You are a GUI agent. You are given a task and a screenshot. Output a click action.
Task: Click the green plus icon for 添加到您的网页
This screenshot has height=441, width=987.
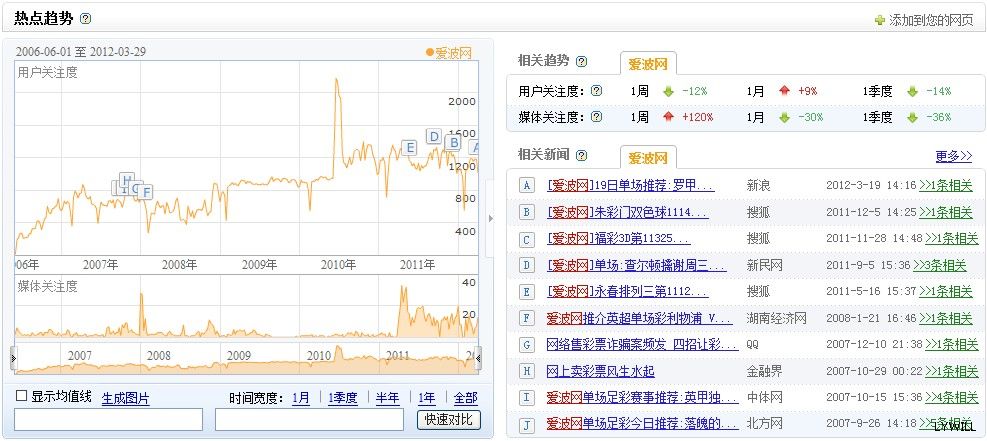(x=879, y=20)
